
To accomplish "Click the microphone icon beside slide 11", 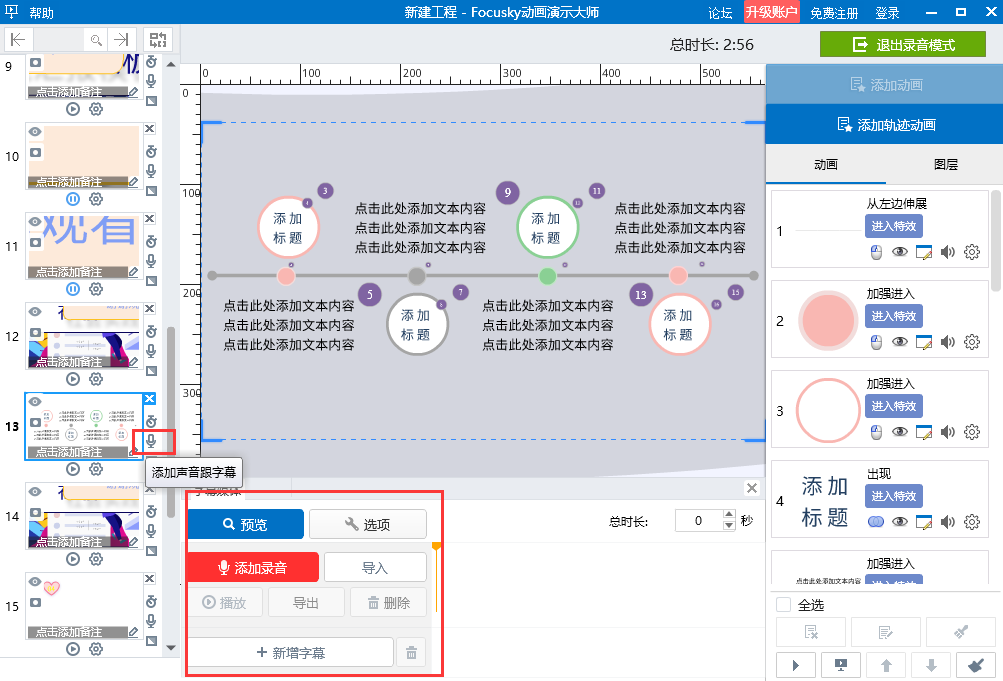I will tap(151, 261).
